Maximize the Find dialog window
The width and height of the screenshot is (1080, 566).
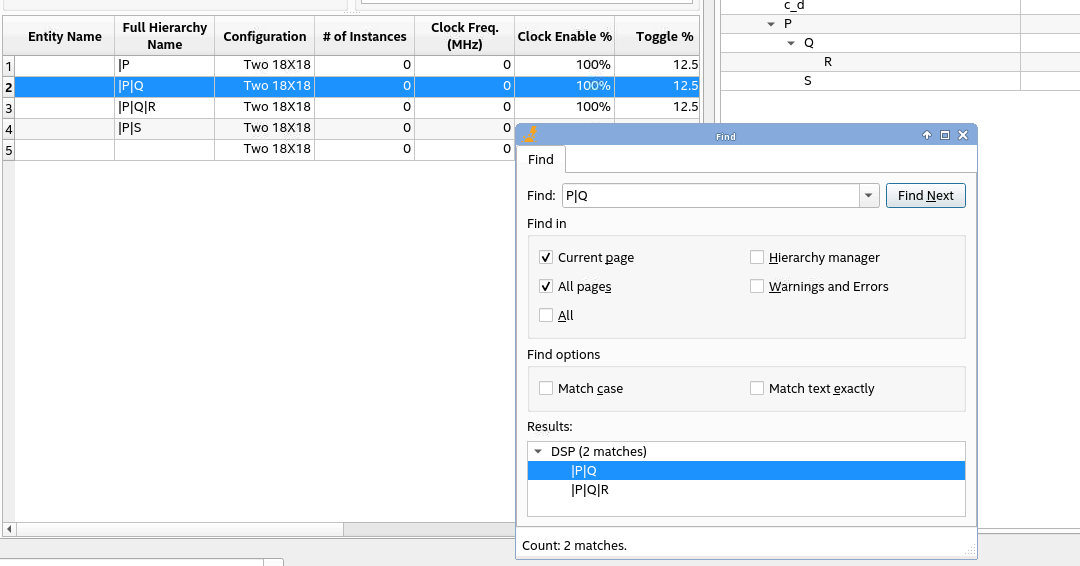(x=945, y=136)
